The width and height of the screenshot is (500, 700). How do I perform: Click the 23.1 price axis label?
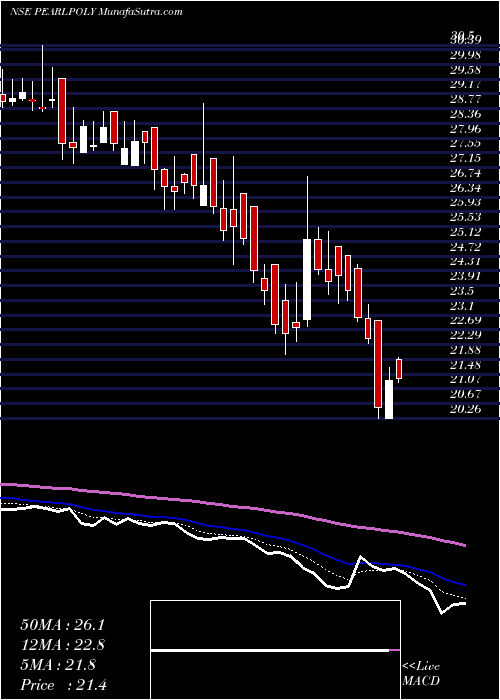[463, 305]
